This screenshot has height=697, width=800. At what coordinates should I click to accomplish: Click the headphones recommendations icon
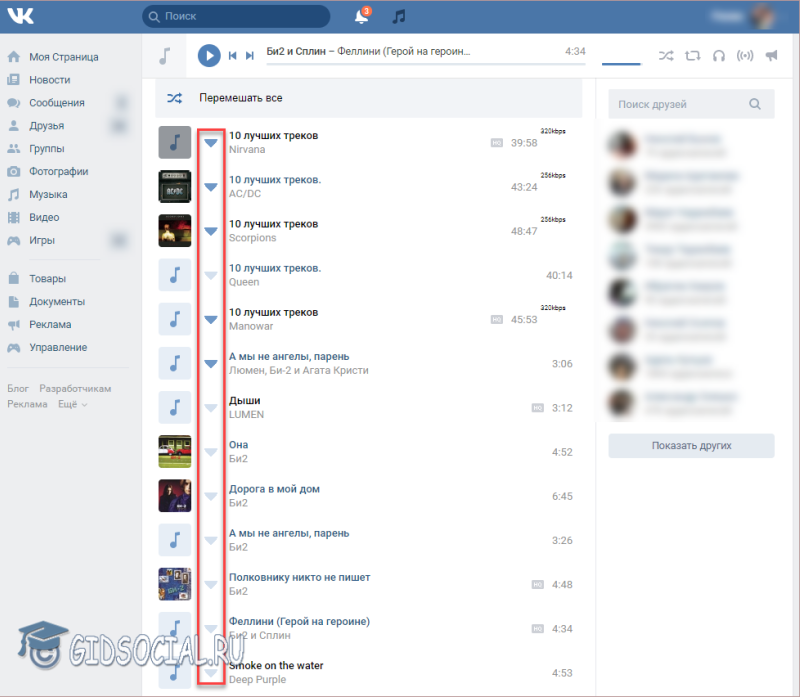coord(719,55)
